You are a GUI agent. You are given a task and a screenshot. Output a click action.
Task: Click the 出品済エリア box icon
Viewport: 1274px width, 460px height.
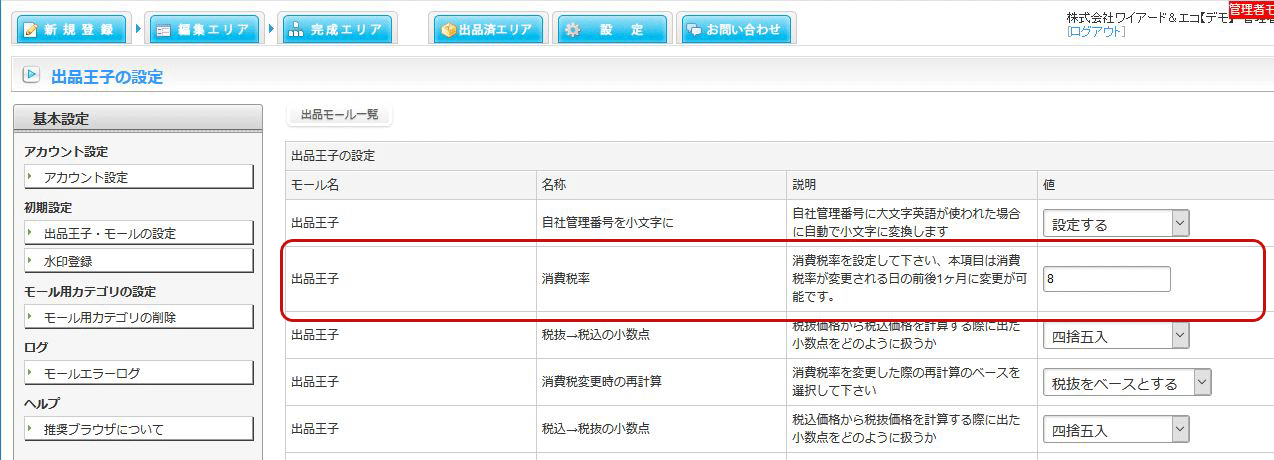click(448, 30)
